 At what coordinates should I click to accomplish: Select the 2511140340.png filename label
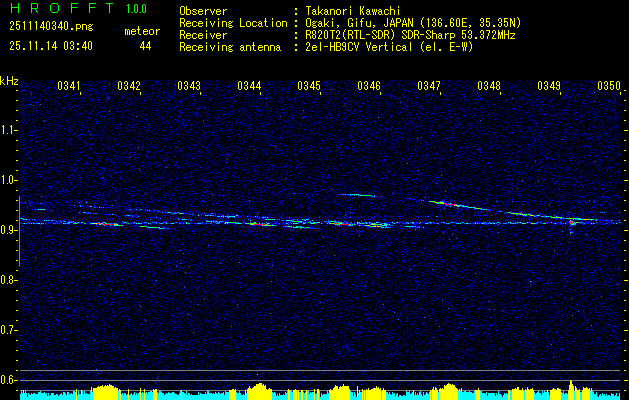click(50, 27)
